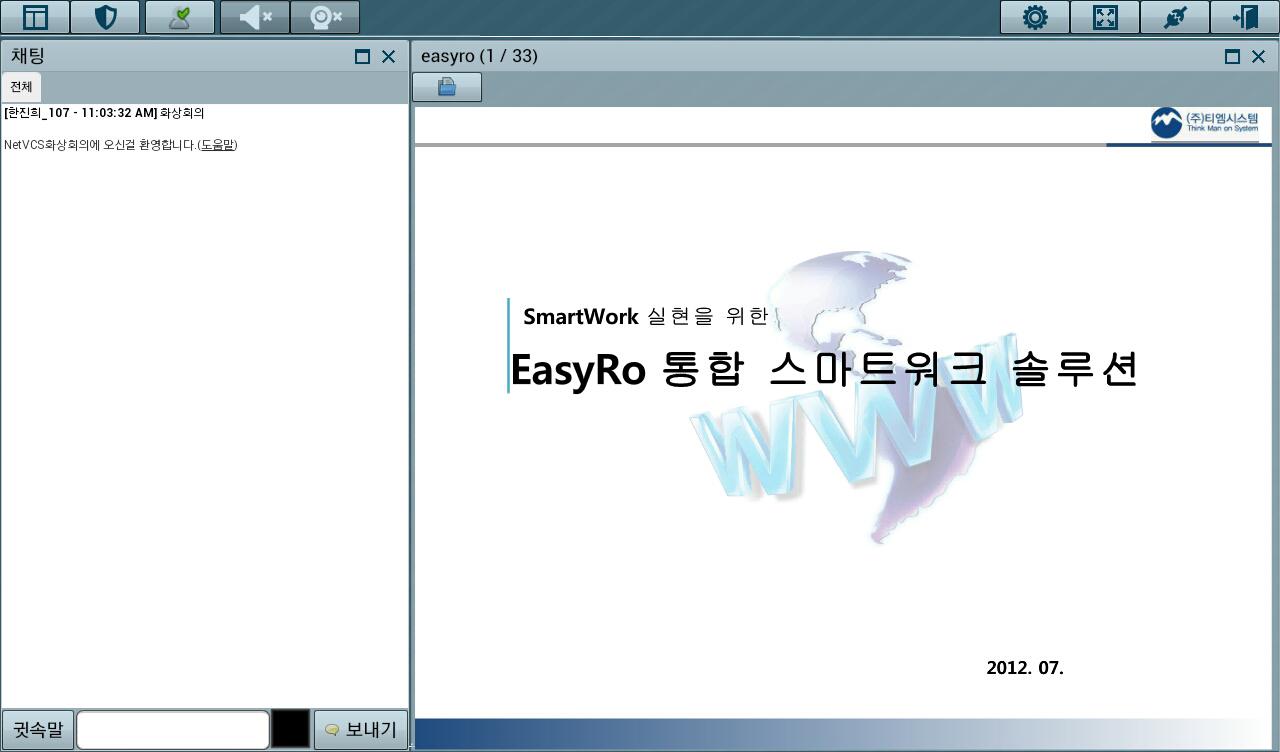Focus the chat message input field
This screenshot has height=752, width=1280.
pos(173,730)
